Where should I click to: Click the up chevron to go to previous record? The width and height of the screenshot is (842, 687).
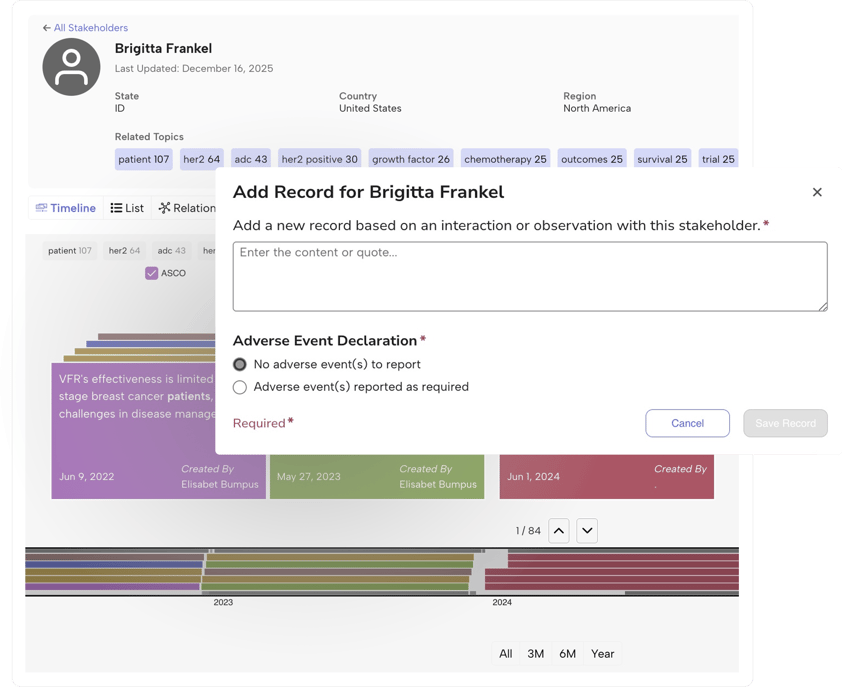[x=558, y=531]
